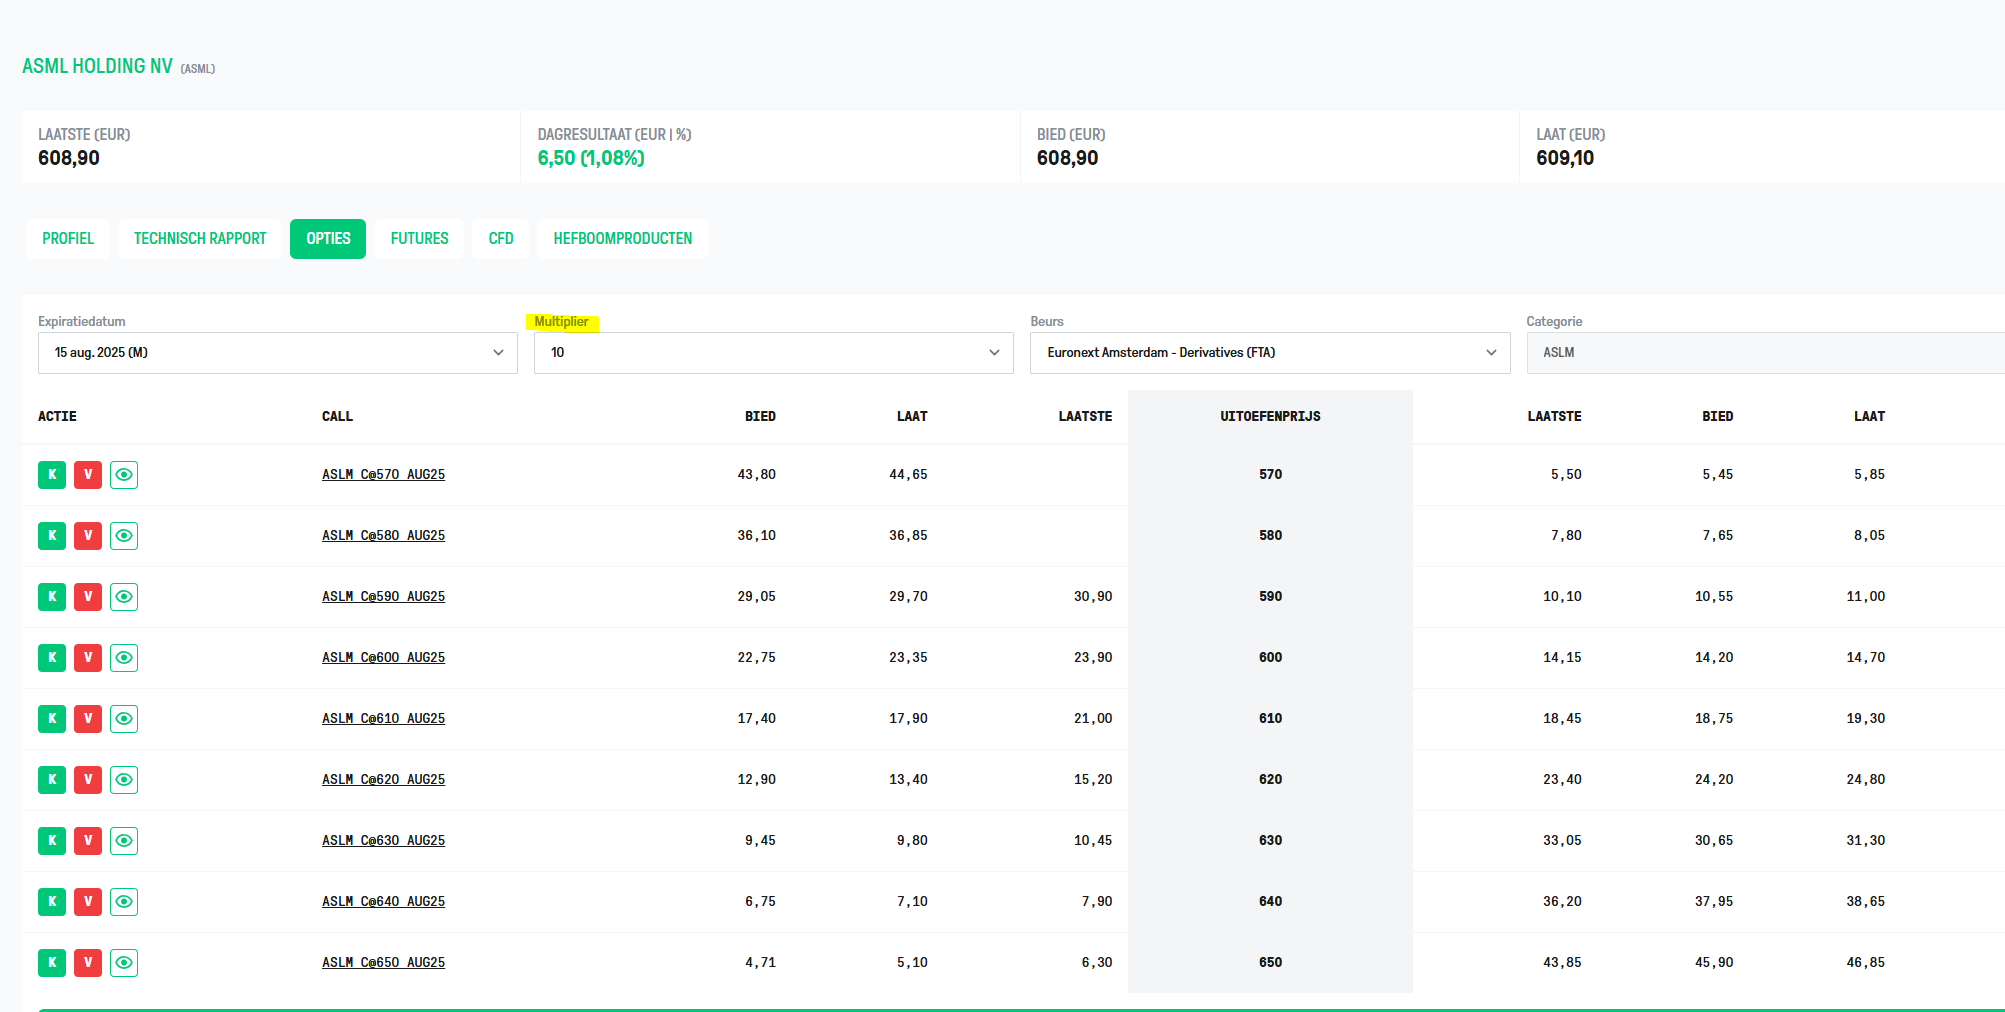Click green K buy button for strike 640

pyautogui.click(x=52, y=902)
